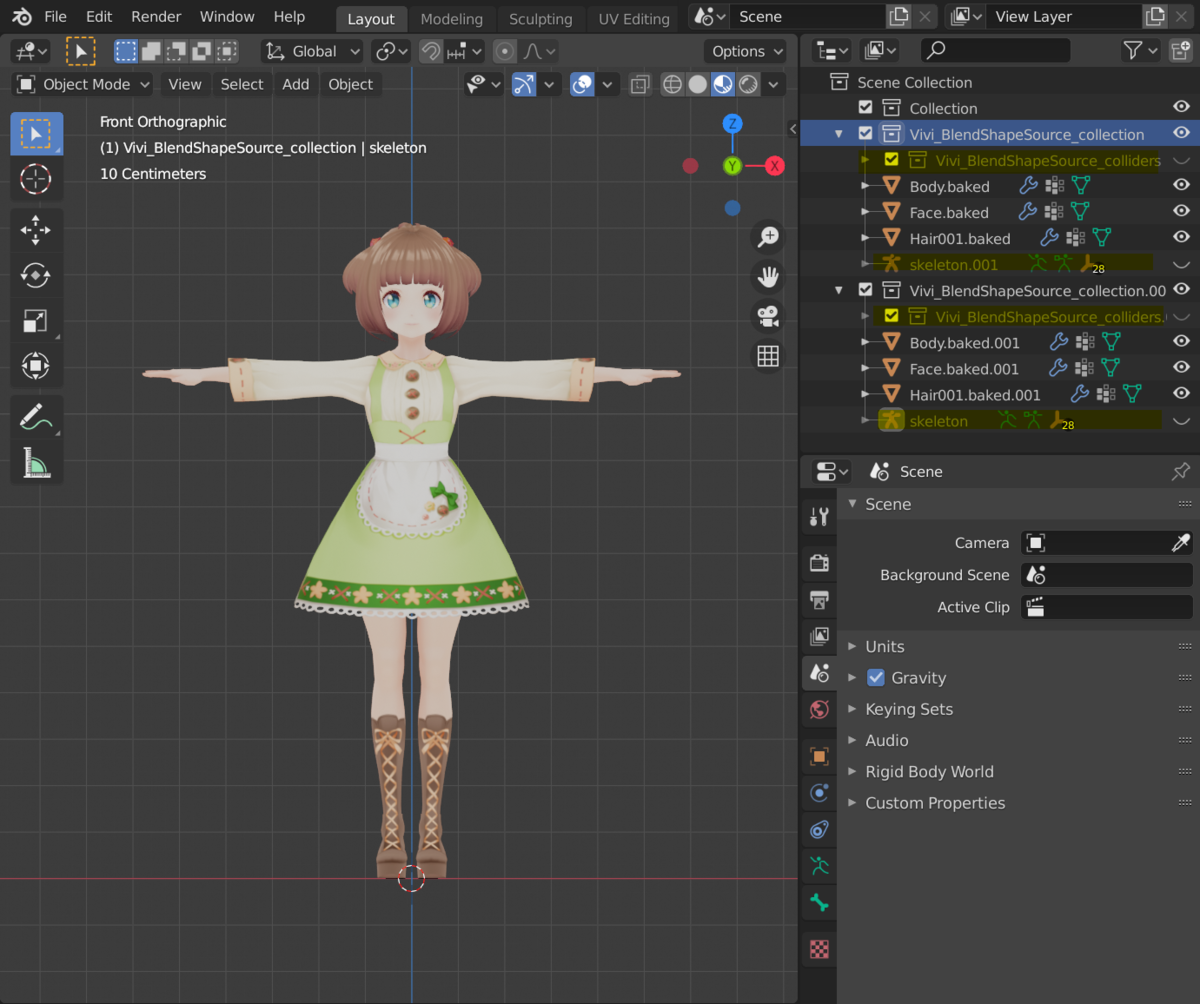Click the Camera eyedropper icon

coord(1181,543)
